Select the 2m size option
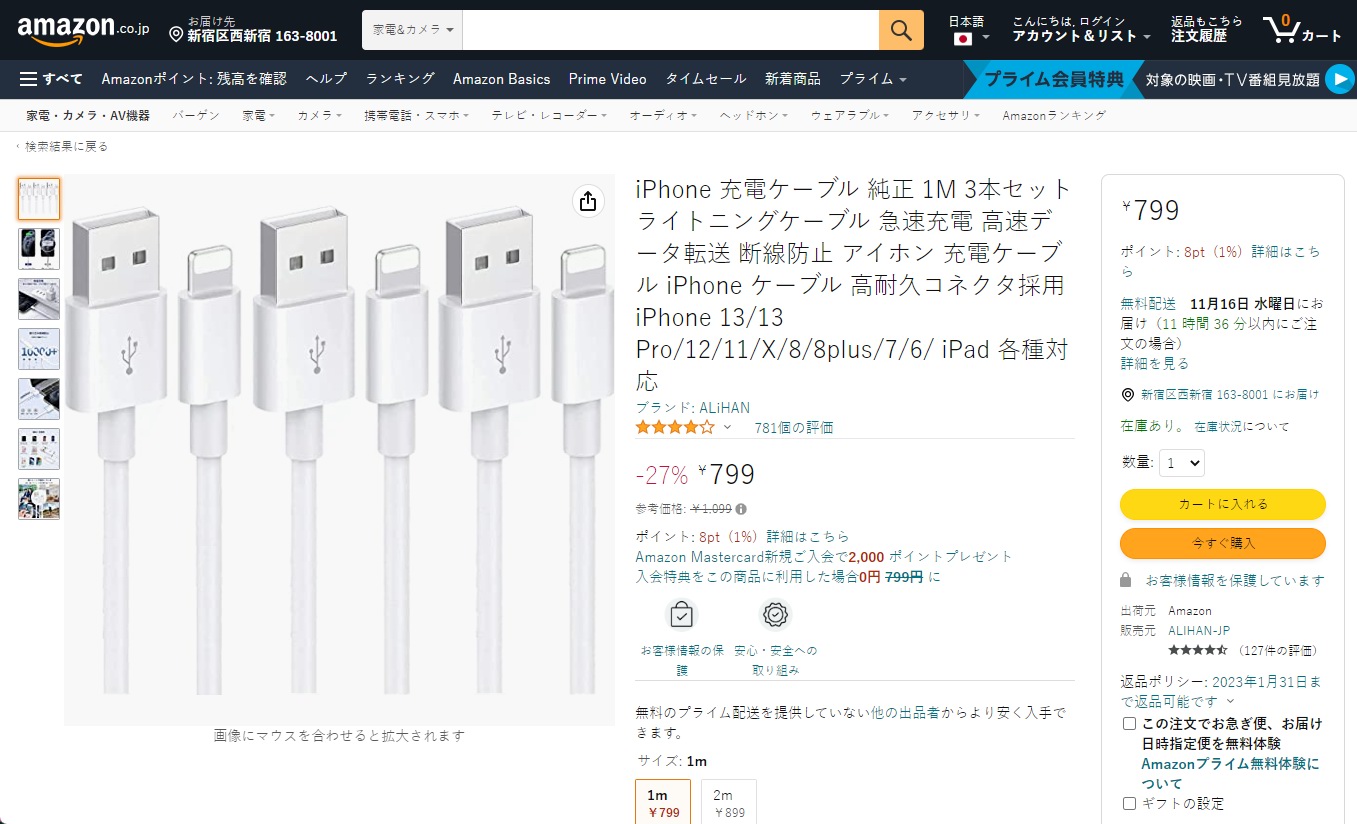Image resolution: width=1357 pixels, height=824 pixels. 728,800
